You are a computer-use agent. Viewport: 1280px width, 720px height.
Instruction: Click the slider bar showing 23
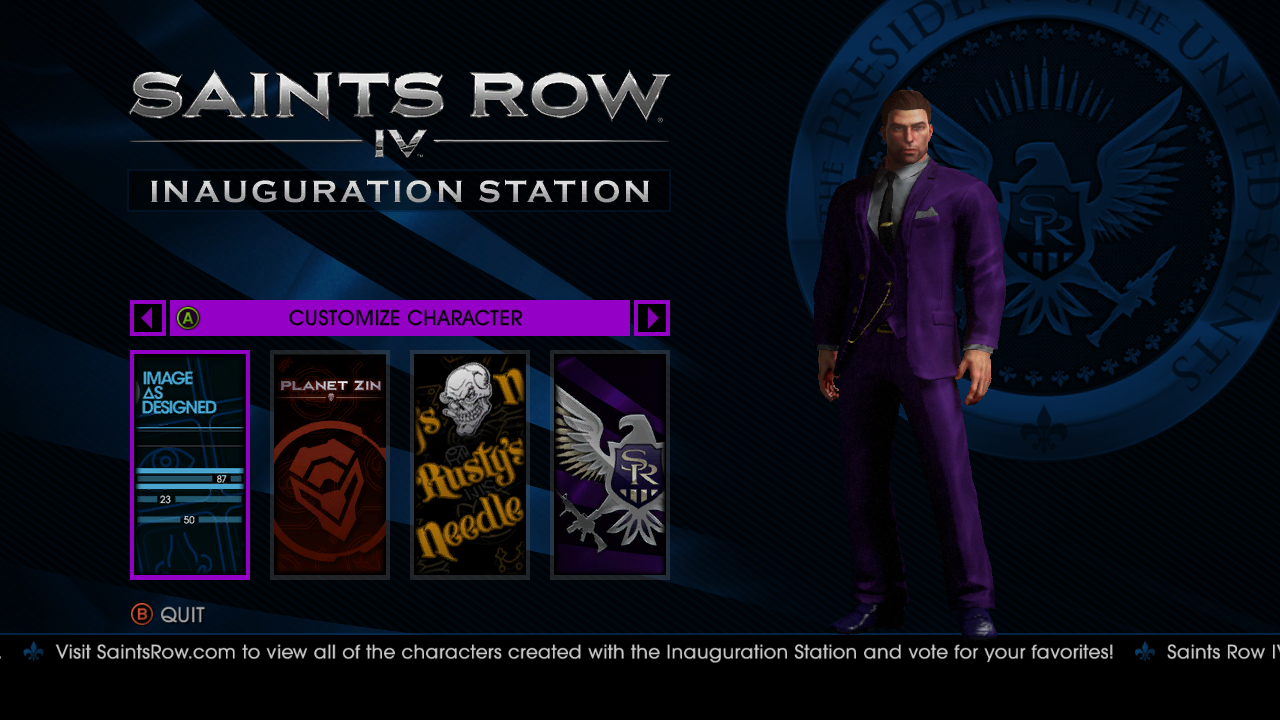[190, 498]
